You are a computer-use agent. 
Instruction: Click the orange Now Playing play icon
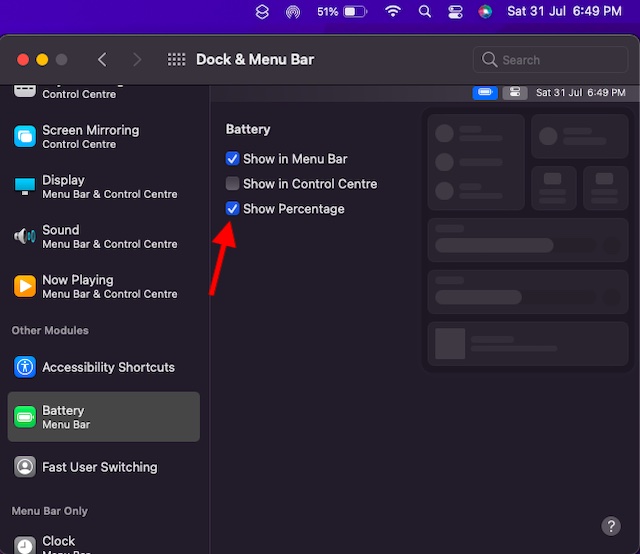coord(25,286)
